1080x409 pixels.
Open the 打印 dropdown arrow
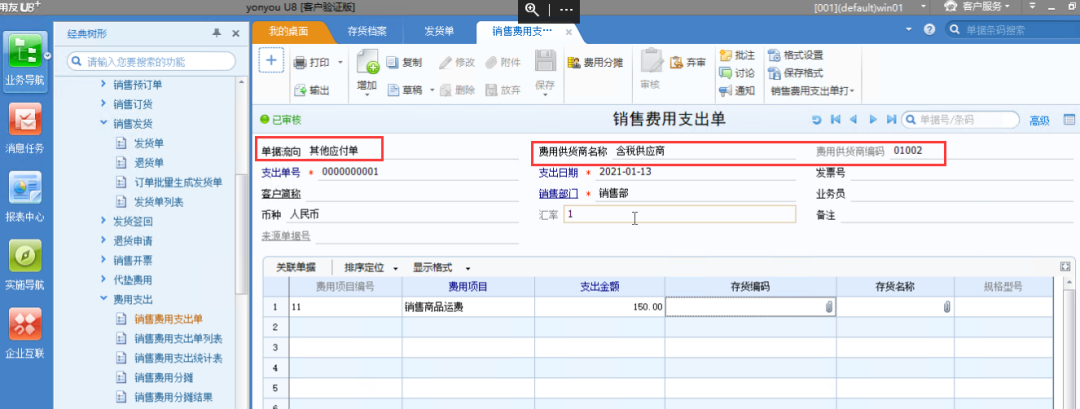340,63
